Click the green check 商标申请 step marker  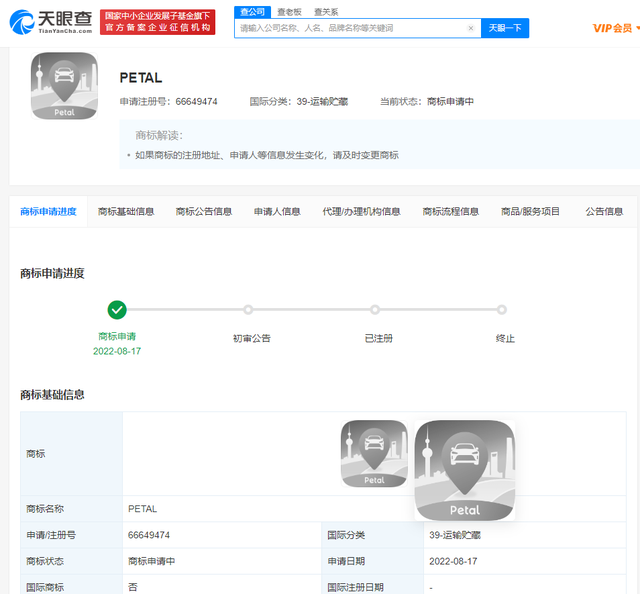point(117,310)
